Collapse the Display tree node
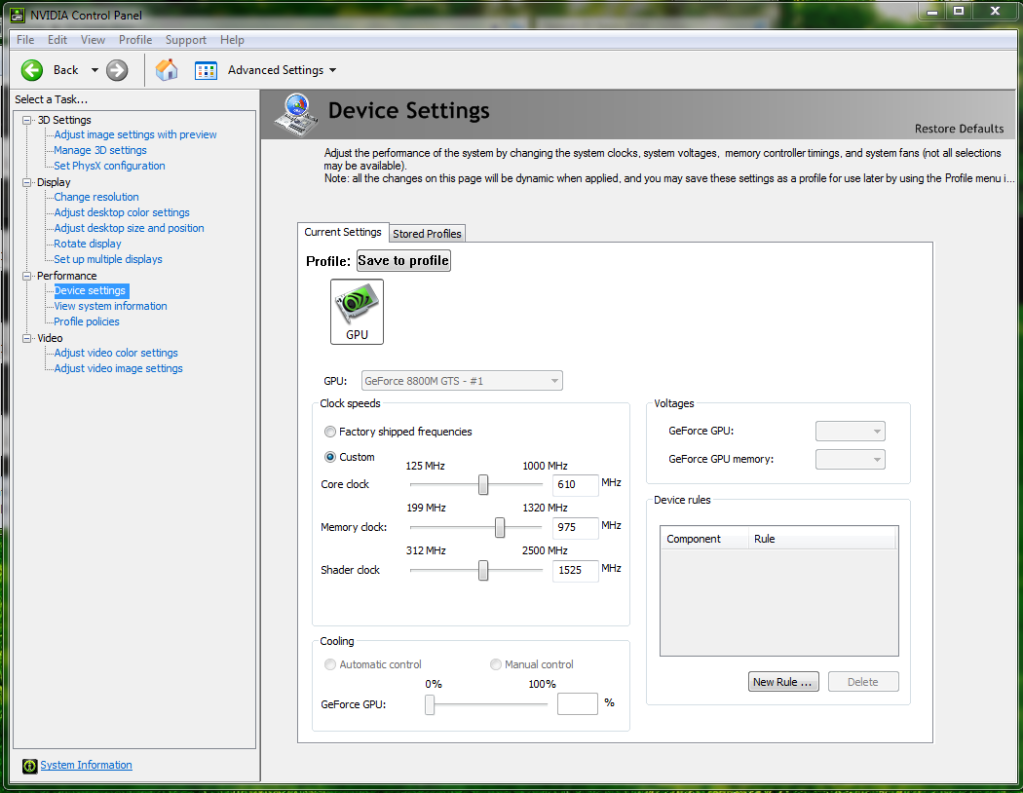 27,182
